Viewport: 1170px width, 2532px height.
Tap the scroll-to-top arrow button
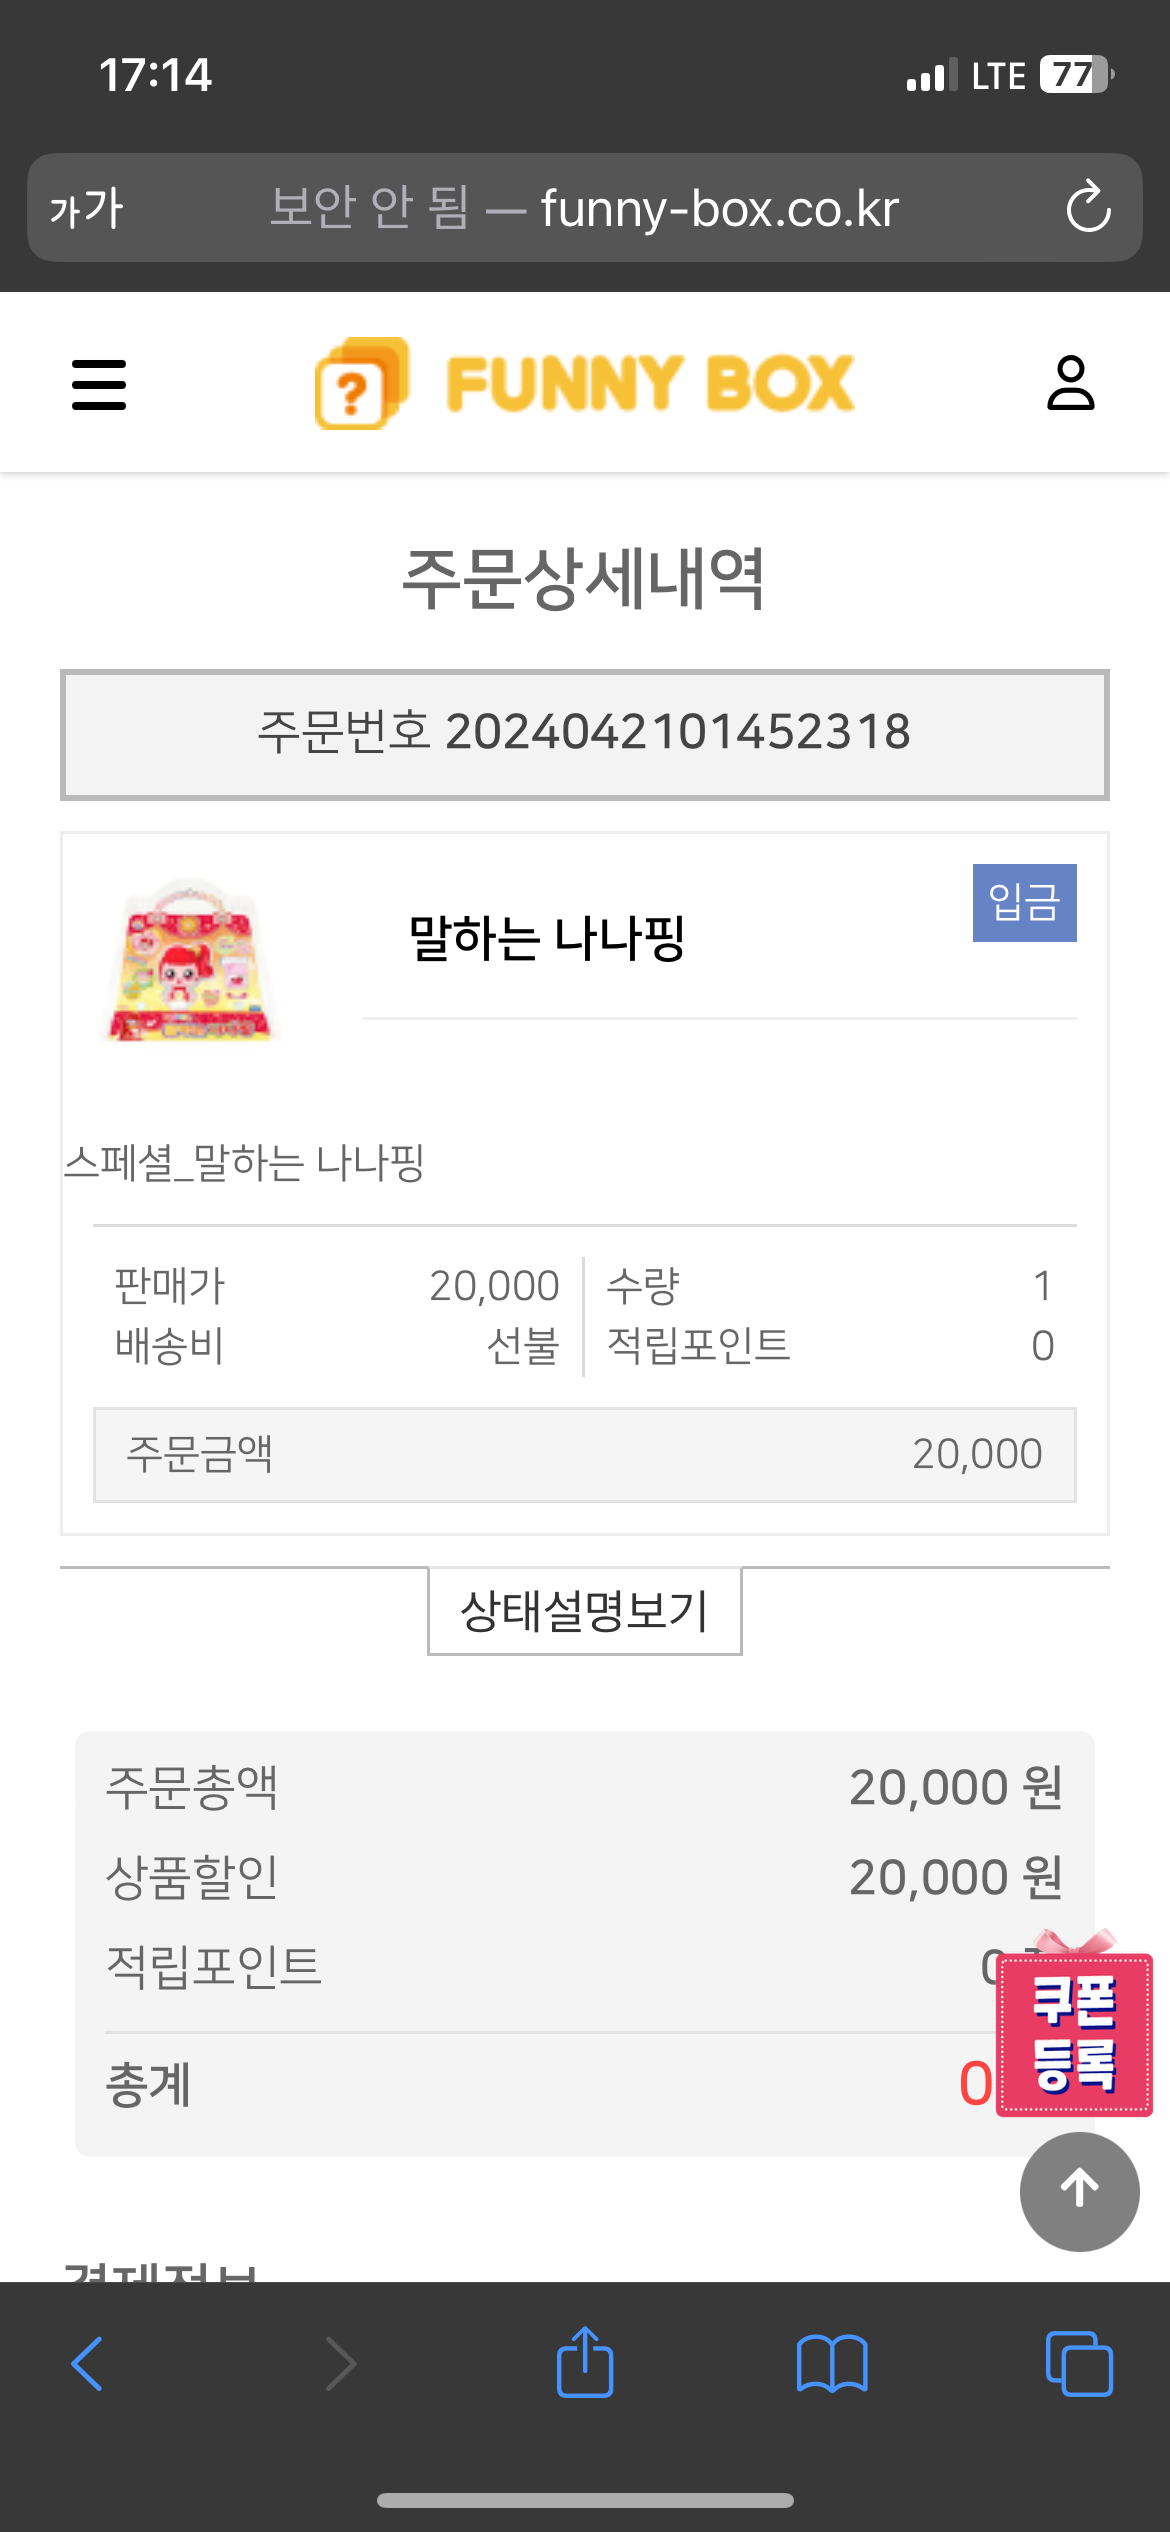1079,2191
